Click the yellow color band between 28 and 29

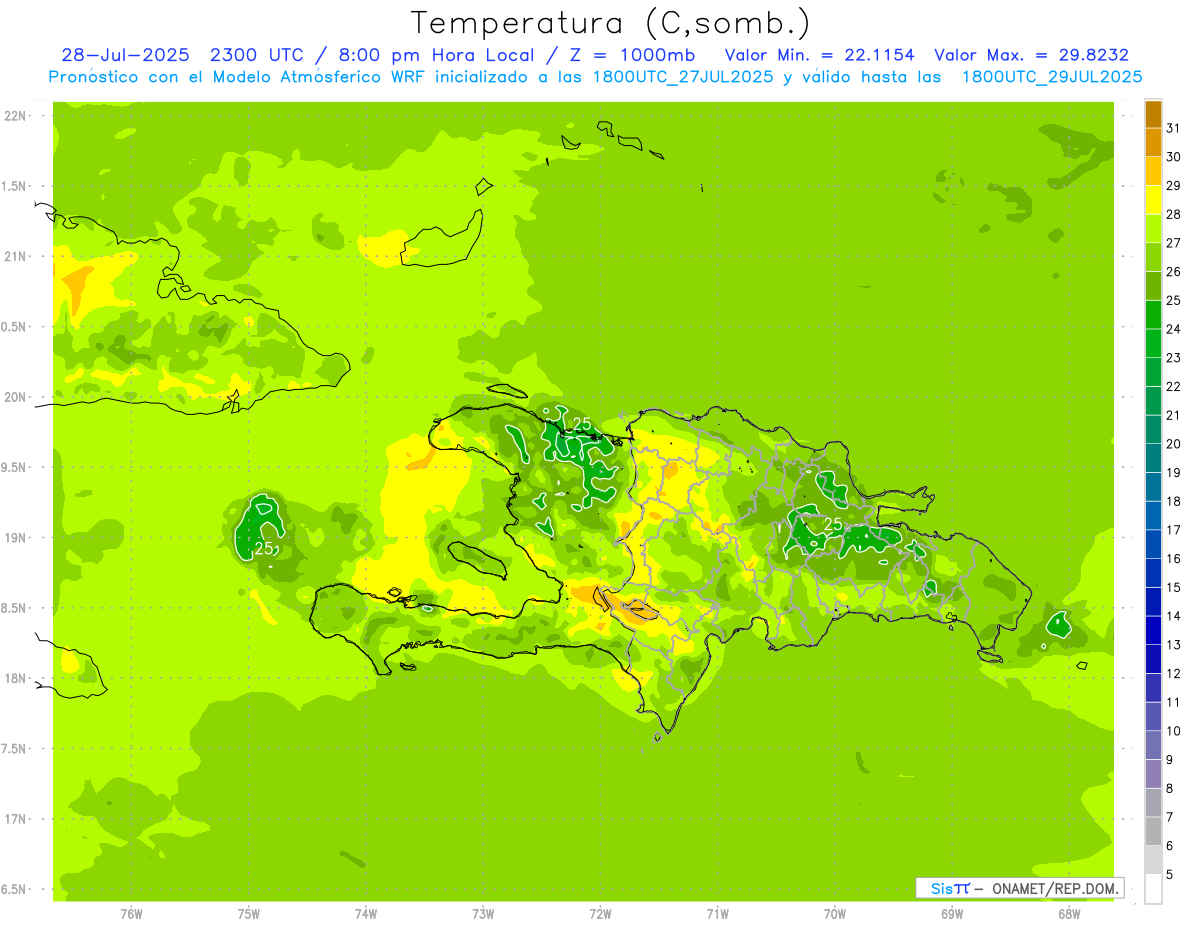pos(1153,199)
